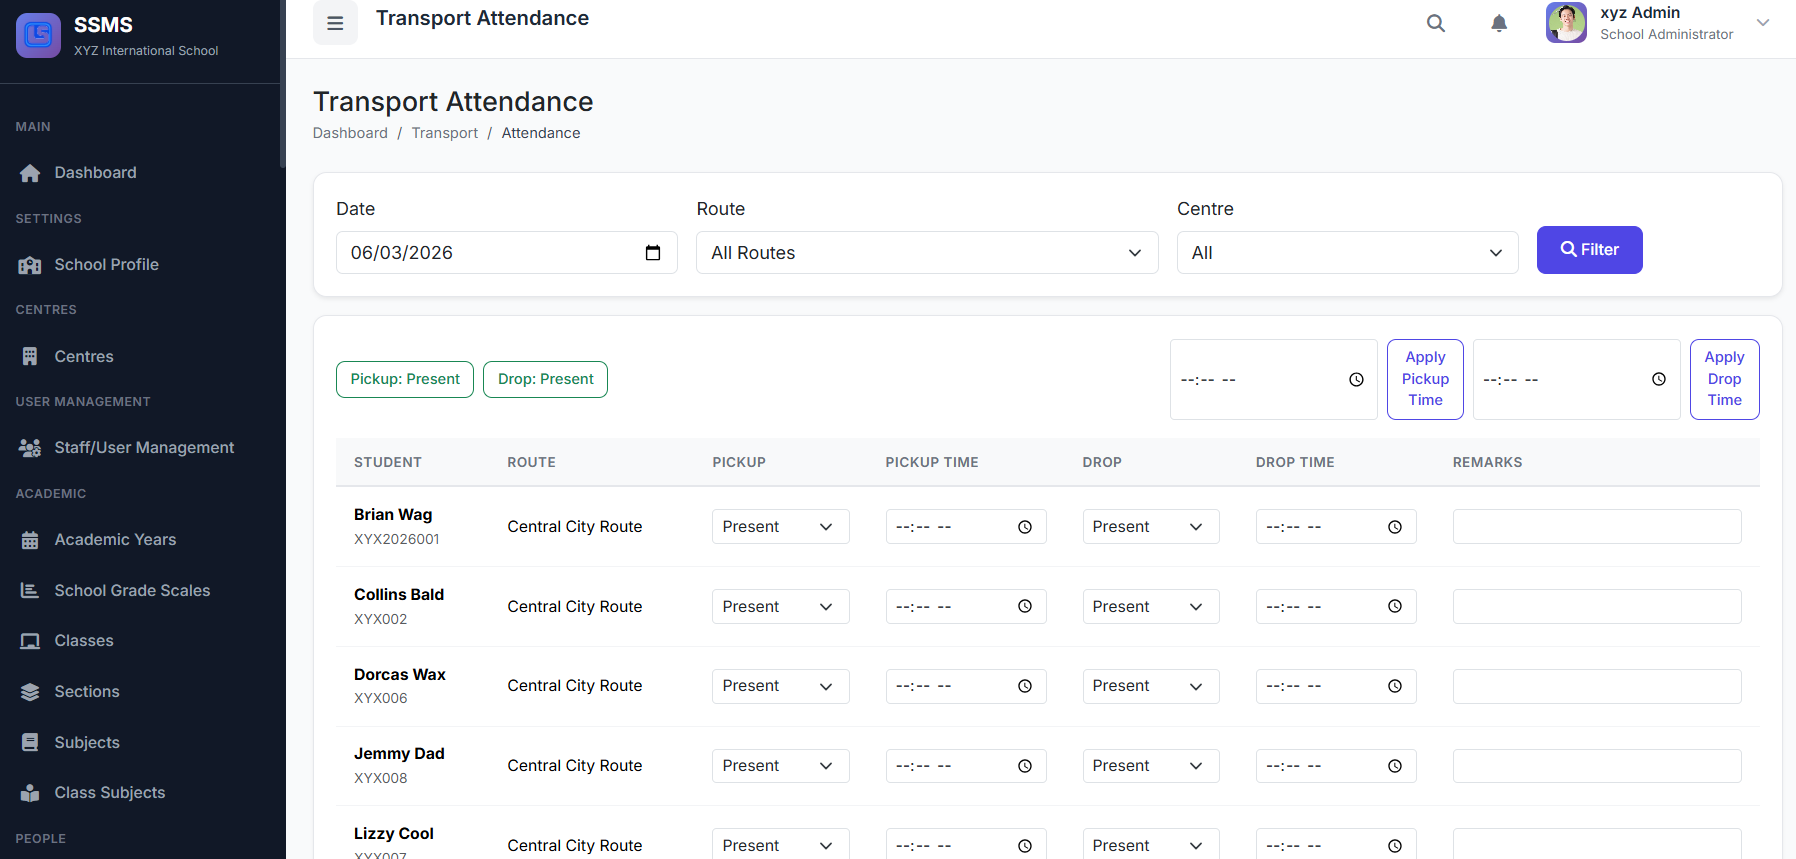Toggle the Pickup: Present bulk button
The width and height of the screenshot is (1796, 859).
click(x=405, y=379)
